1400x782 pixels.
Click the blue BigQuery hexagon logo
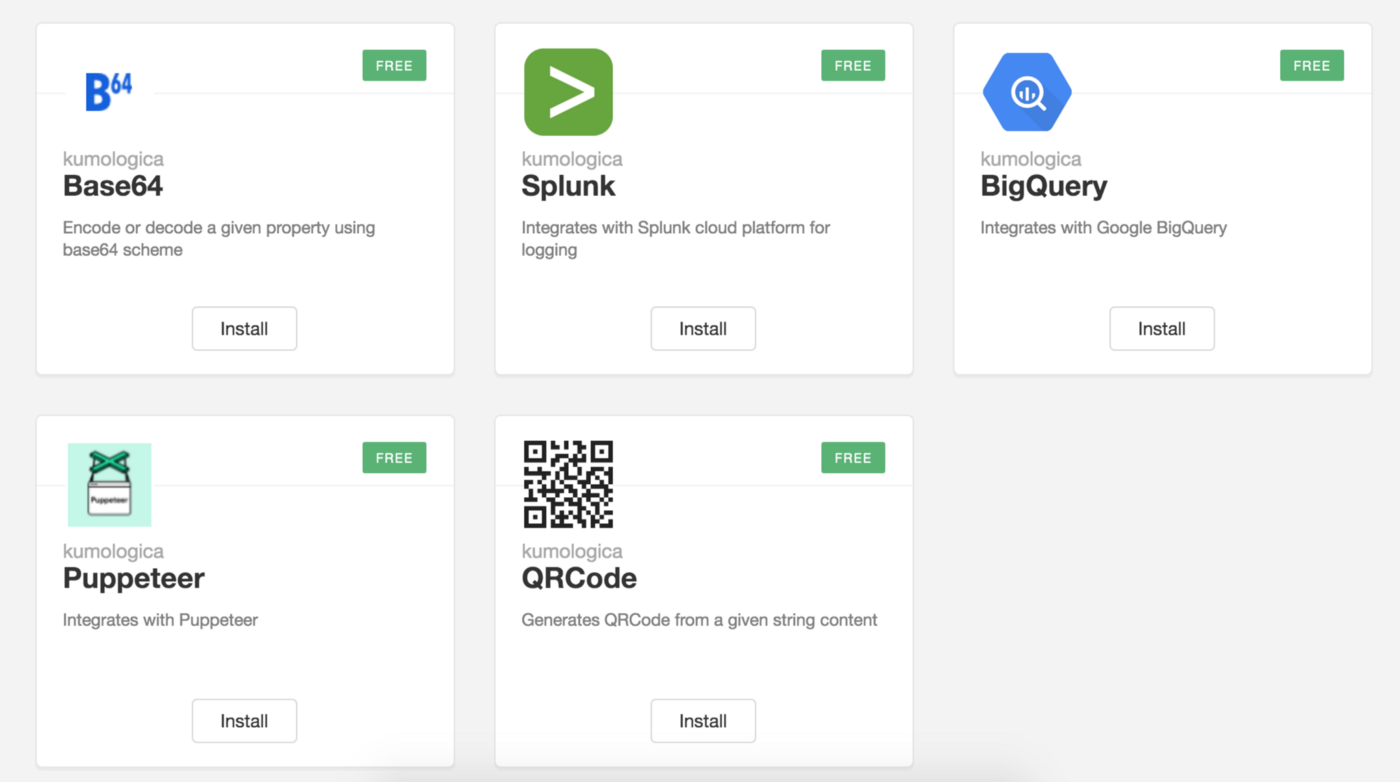coord(1027,92)
